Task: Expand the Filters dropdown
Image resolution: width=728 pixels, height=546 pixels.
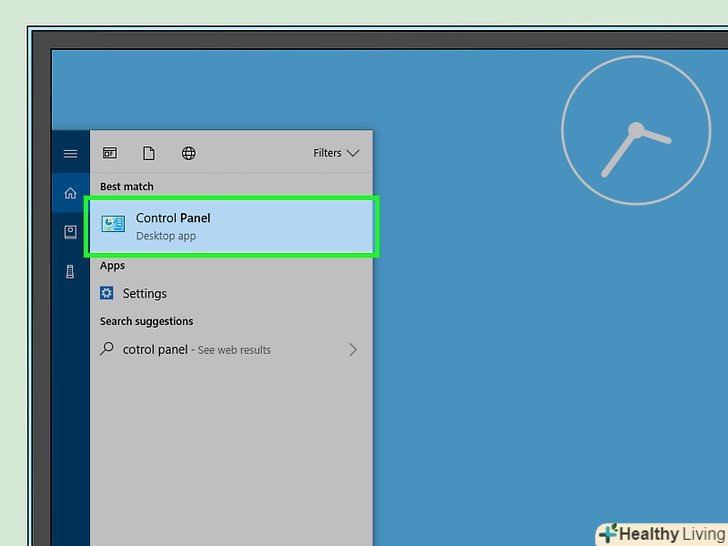Action: [x=336, y=153]
